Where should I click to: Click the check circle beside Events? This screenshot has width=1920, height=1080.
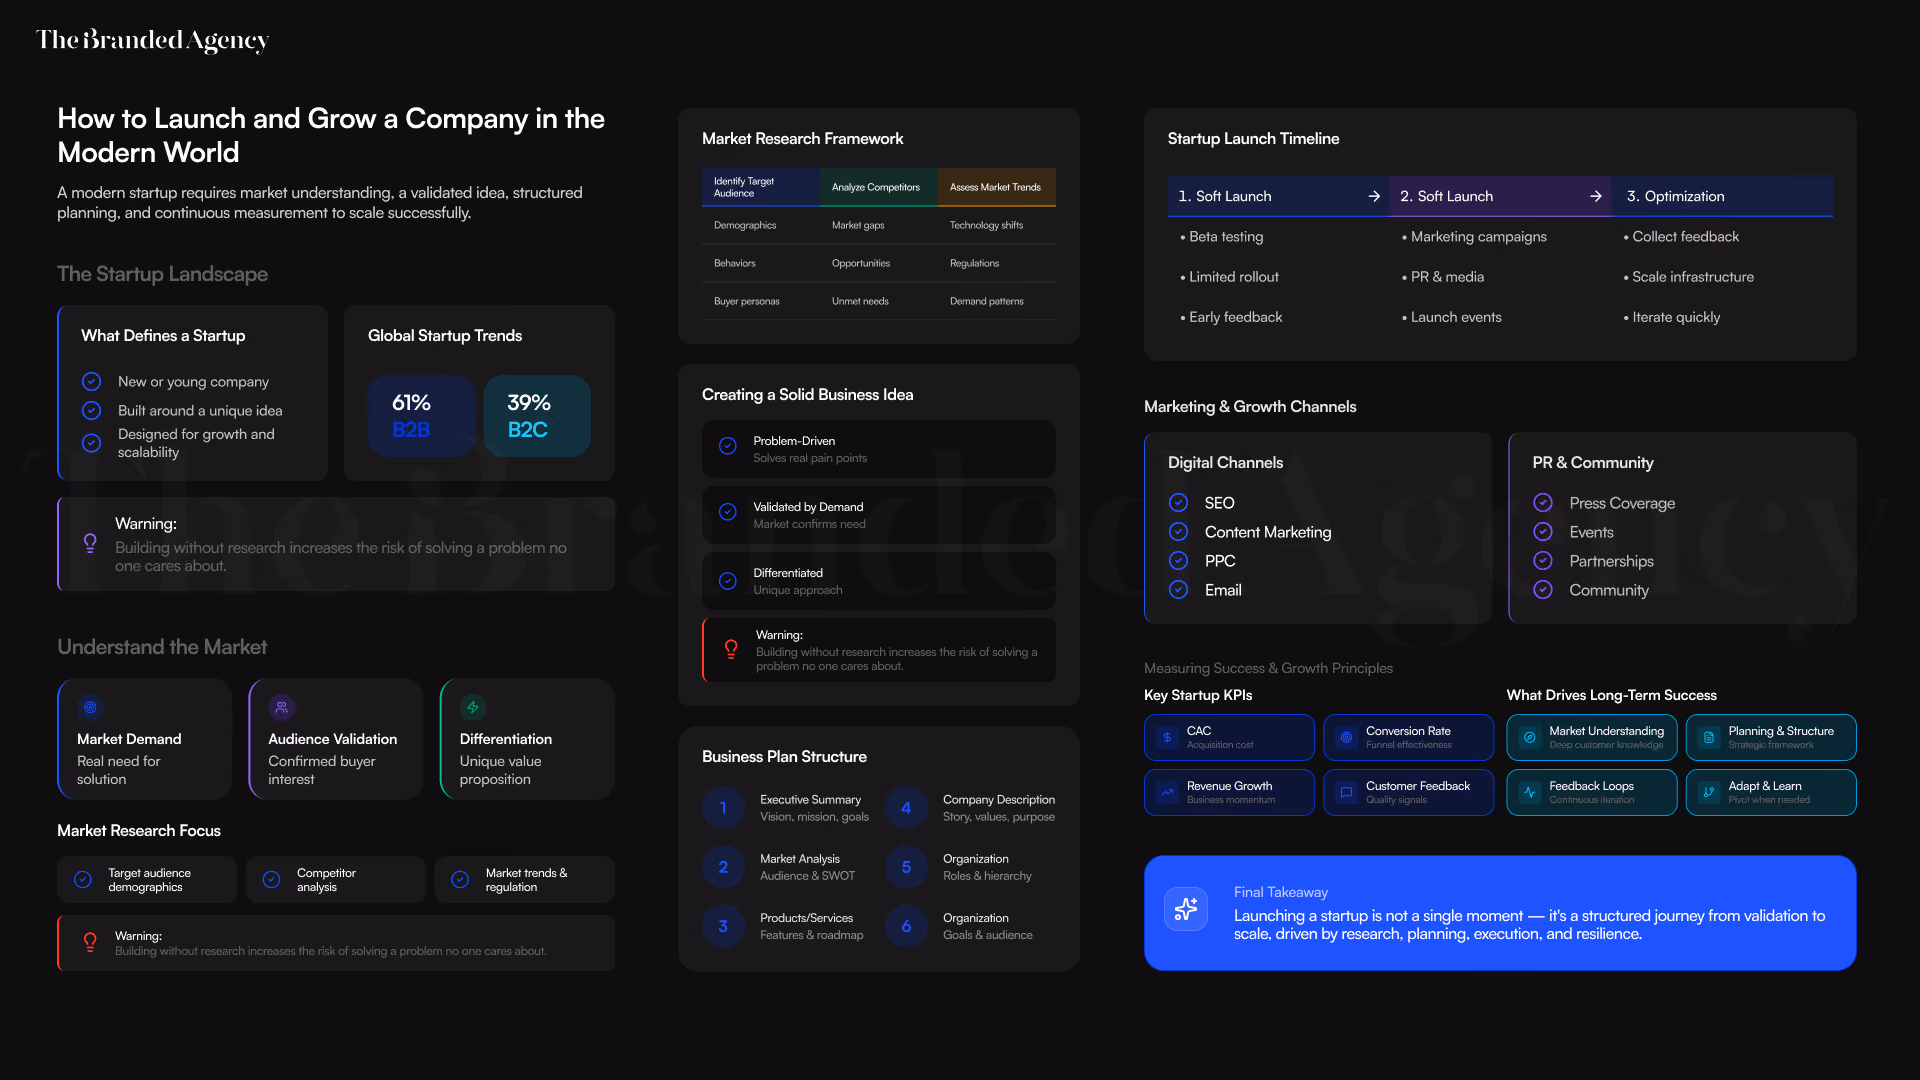click(x=1543, y=531)
